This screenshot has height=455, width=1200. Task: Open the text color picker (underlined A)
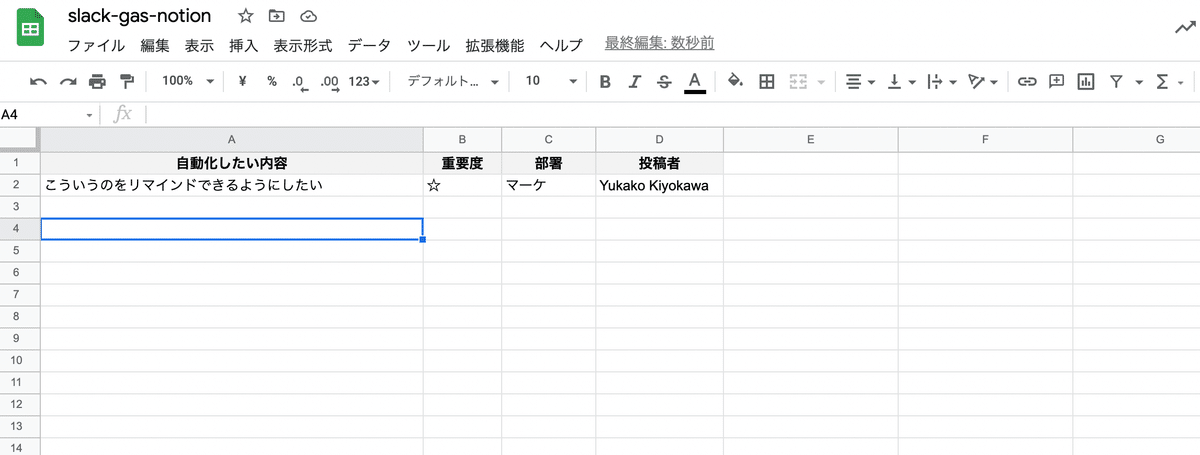tap(695, 82)
